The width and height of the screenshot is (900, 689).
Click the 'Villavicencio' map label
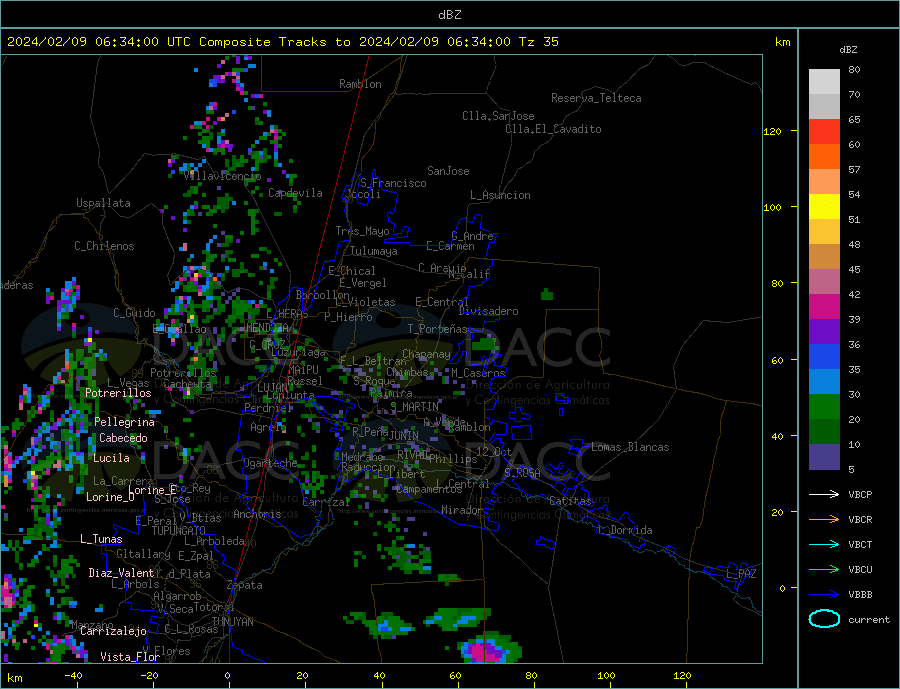tap(222, 176)
